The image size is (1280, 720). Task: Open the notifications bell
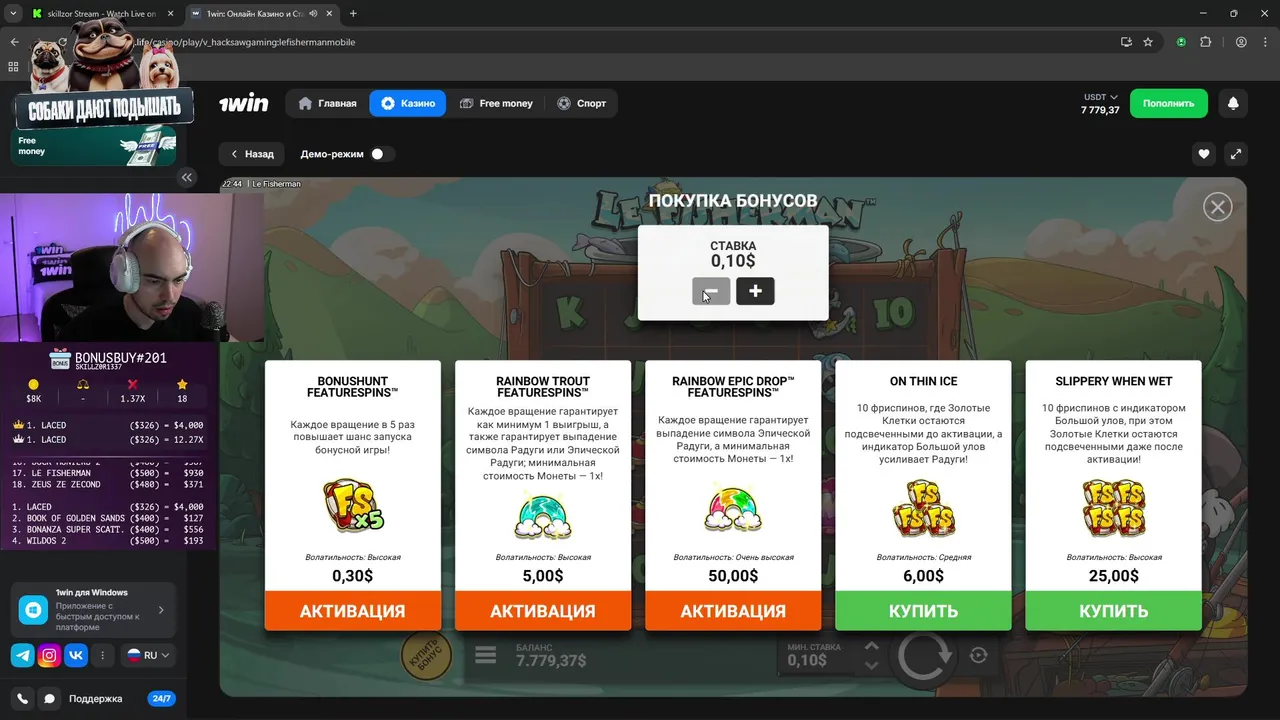(x=1233, y=103)
